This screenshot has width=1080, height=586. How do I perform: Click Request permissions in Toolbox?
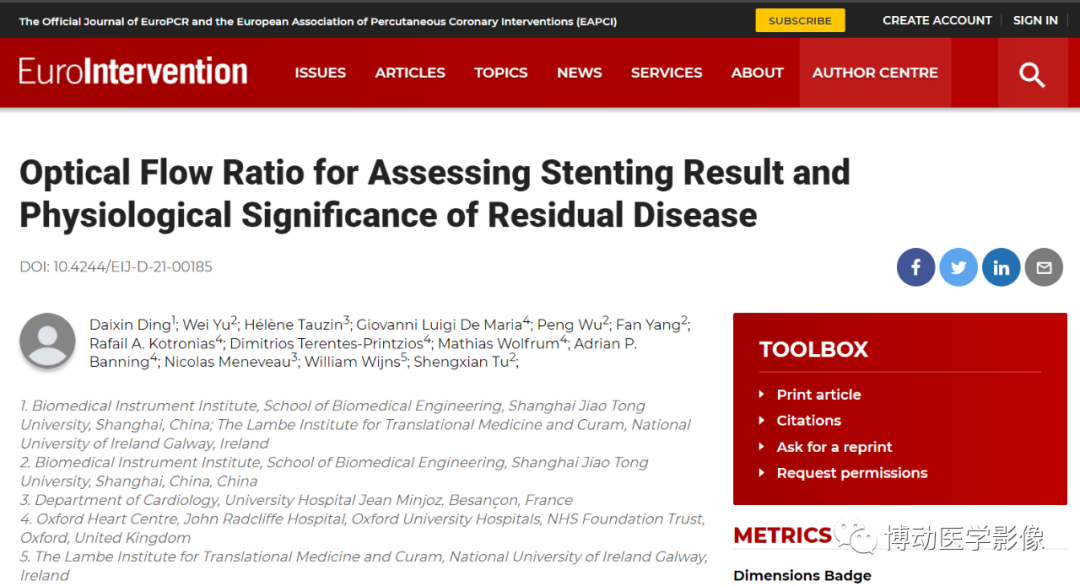851,473
